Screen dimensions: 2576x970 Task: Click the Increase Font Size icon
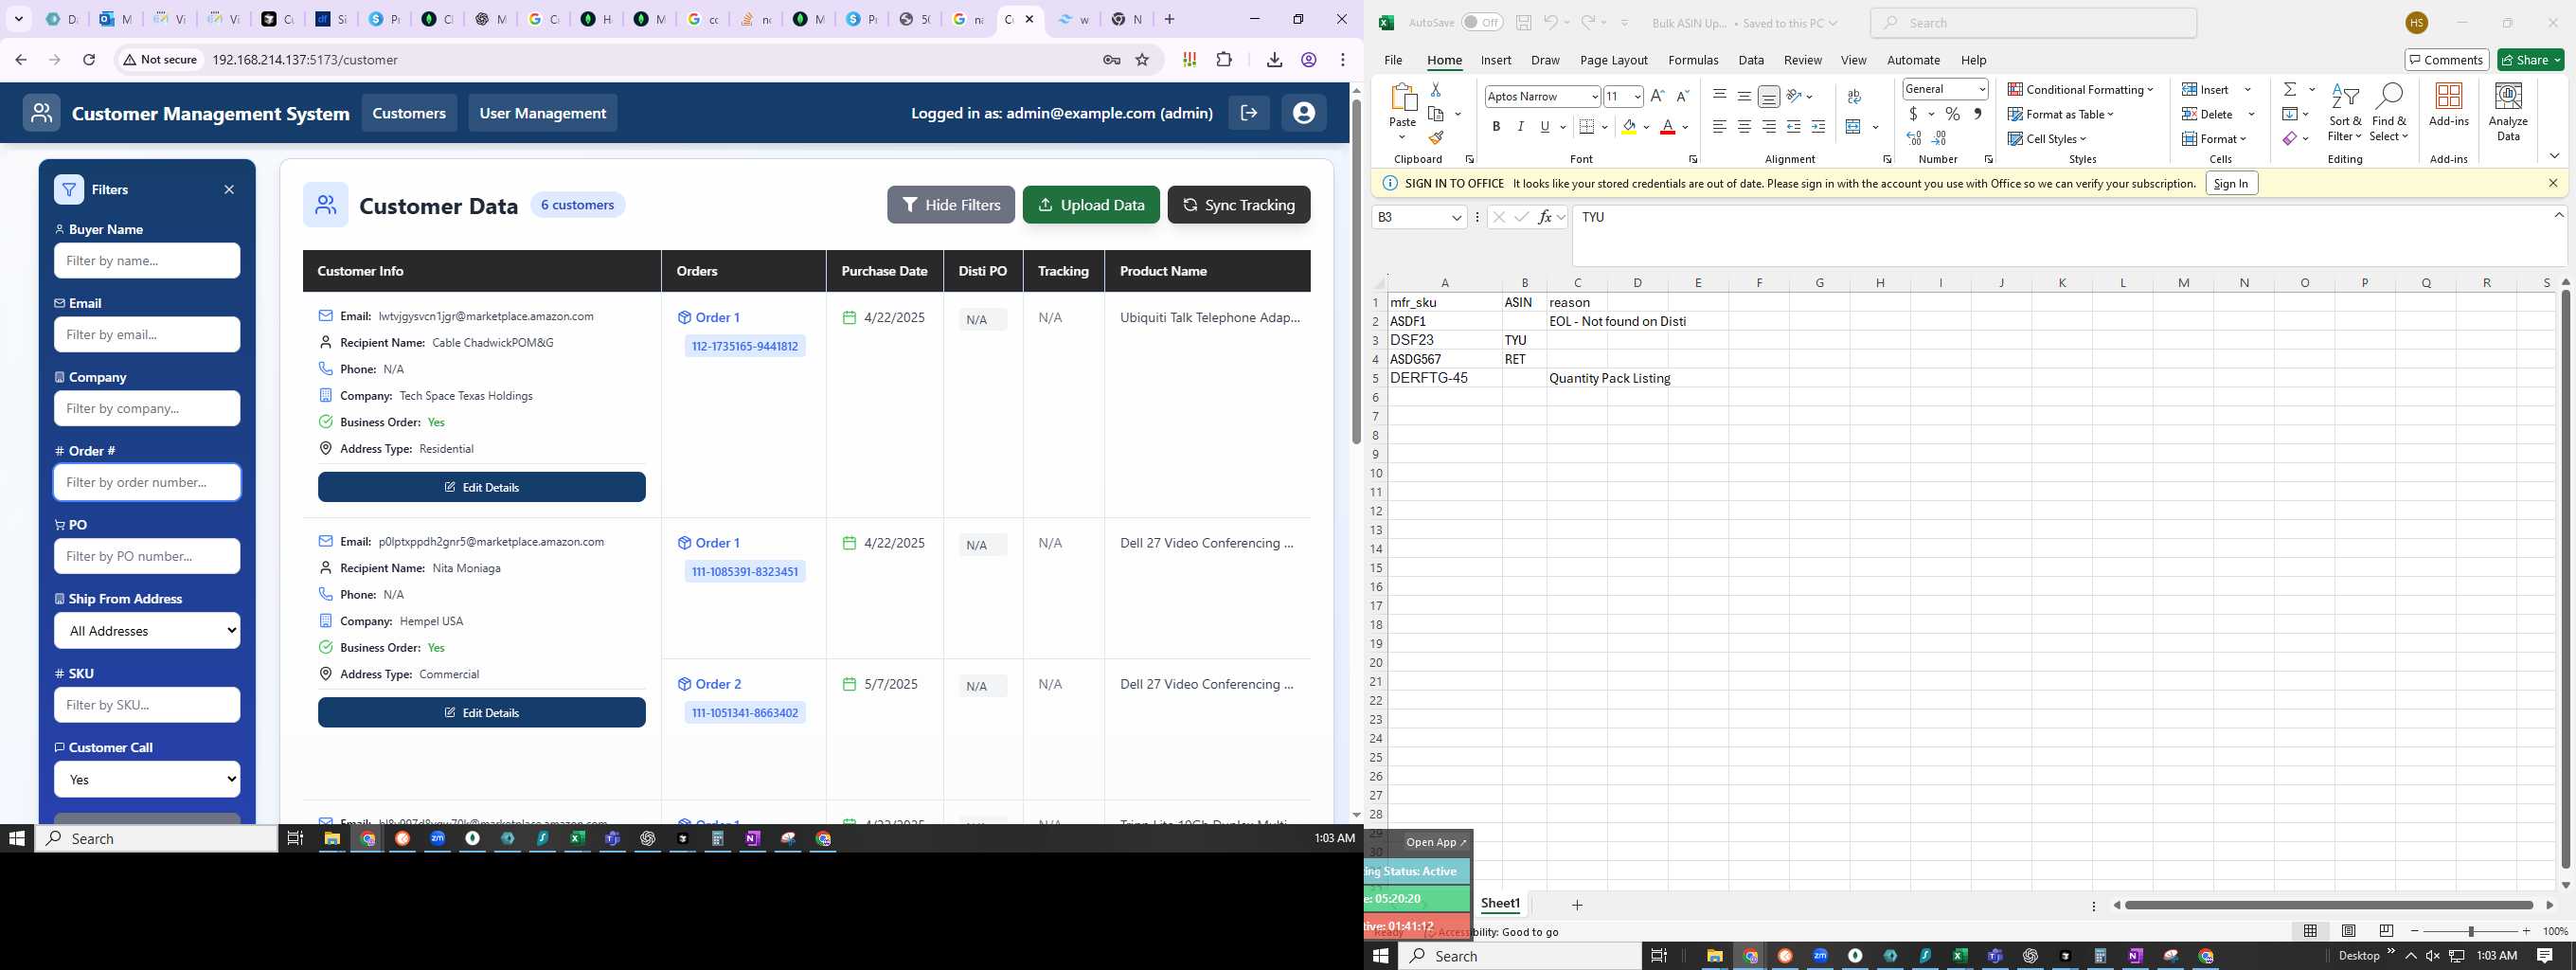click(x=1657, y=96)
